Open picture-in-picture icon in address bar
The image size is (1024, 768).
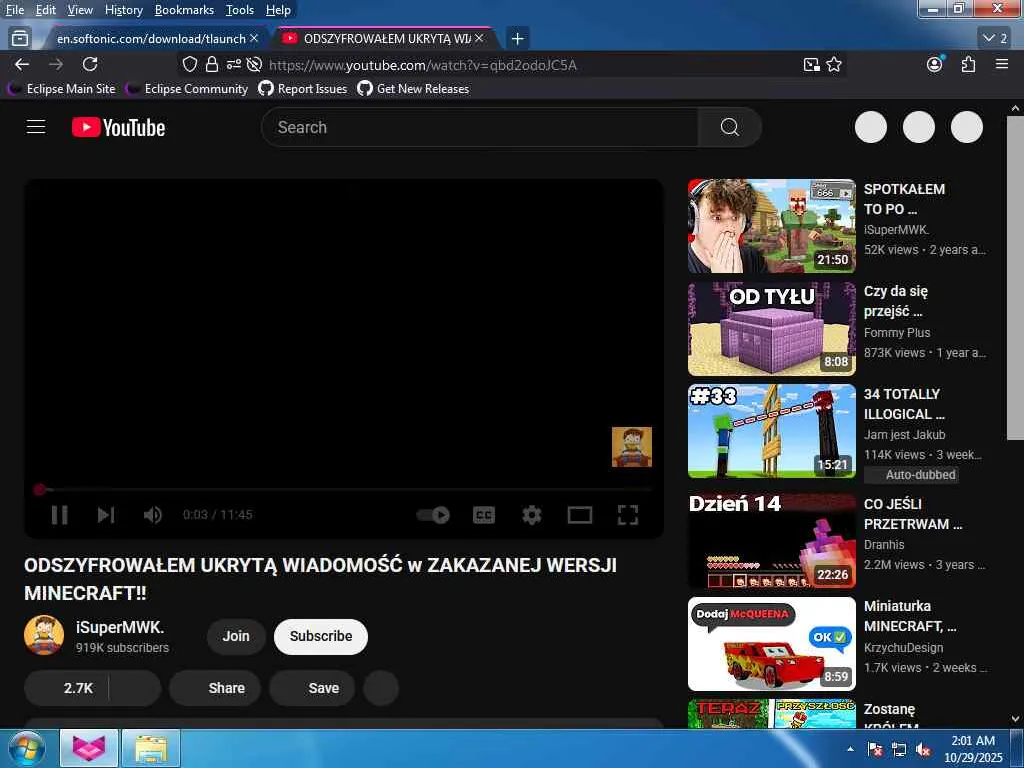pyautogui.click(x=811, y=64)
